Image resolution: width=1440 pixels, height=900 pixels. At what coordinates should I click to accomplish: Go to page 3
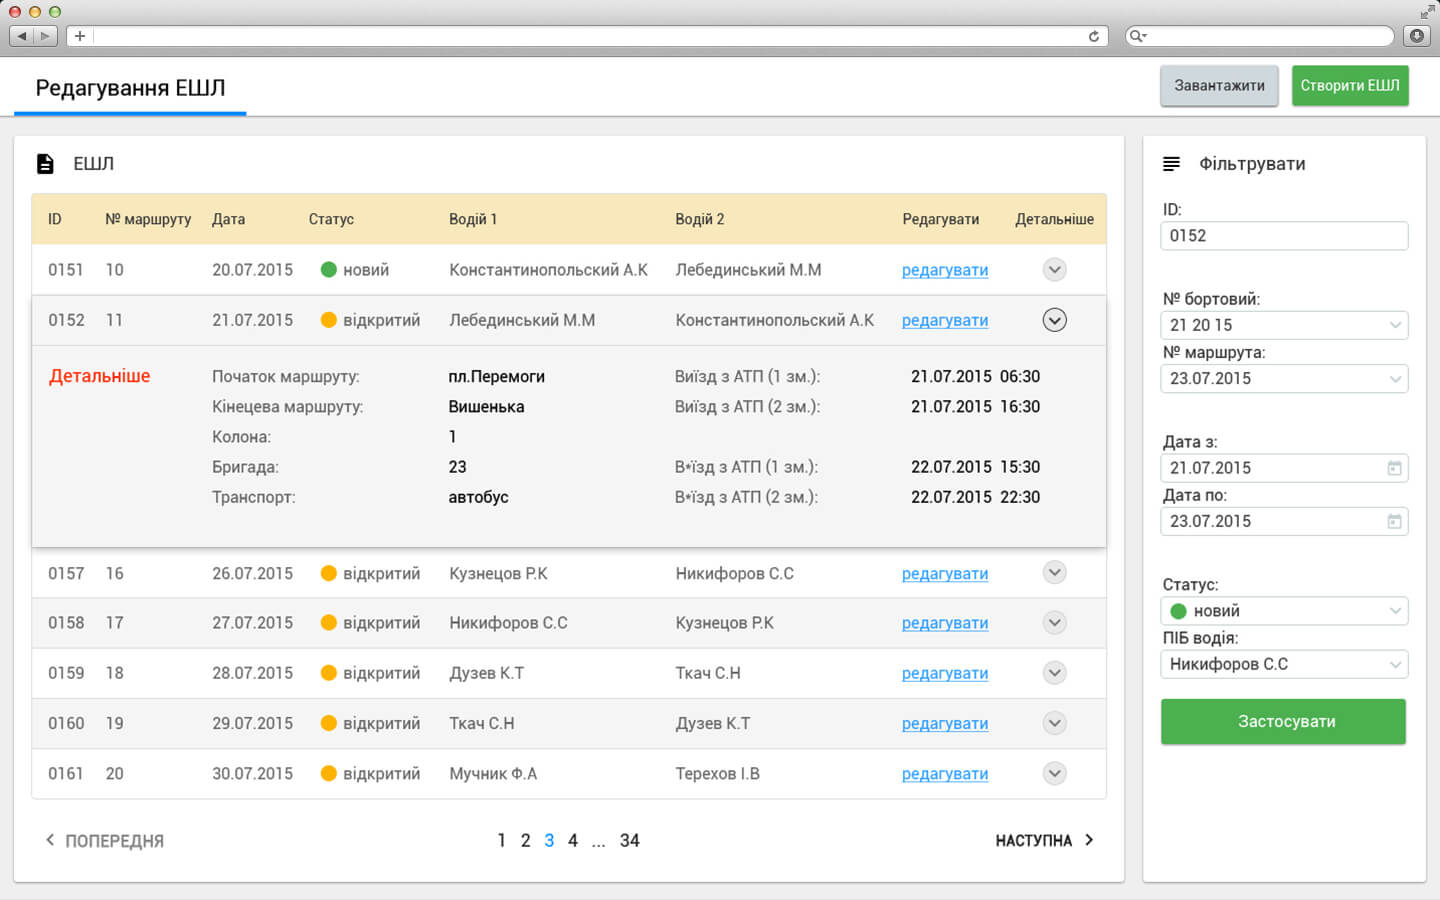pos(549,841)
